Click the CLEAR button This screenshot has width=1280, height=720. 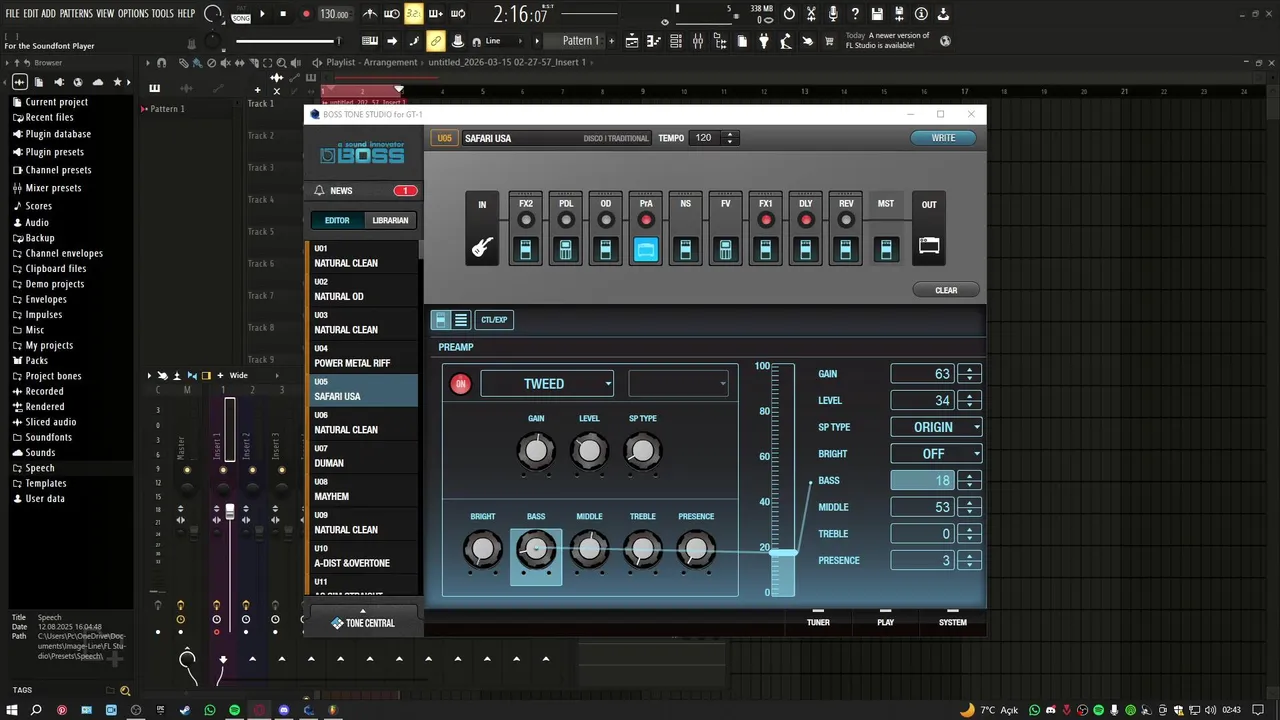point(946,290)
